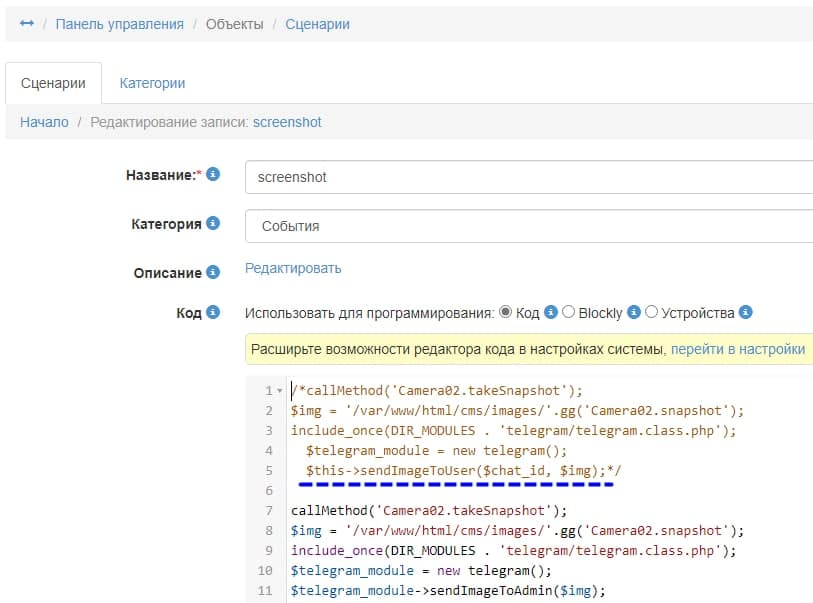
Task: Collapse code fold arrow on line 1
Action: [279, 391]
